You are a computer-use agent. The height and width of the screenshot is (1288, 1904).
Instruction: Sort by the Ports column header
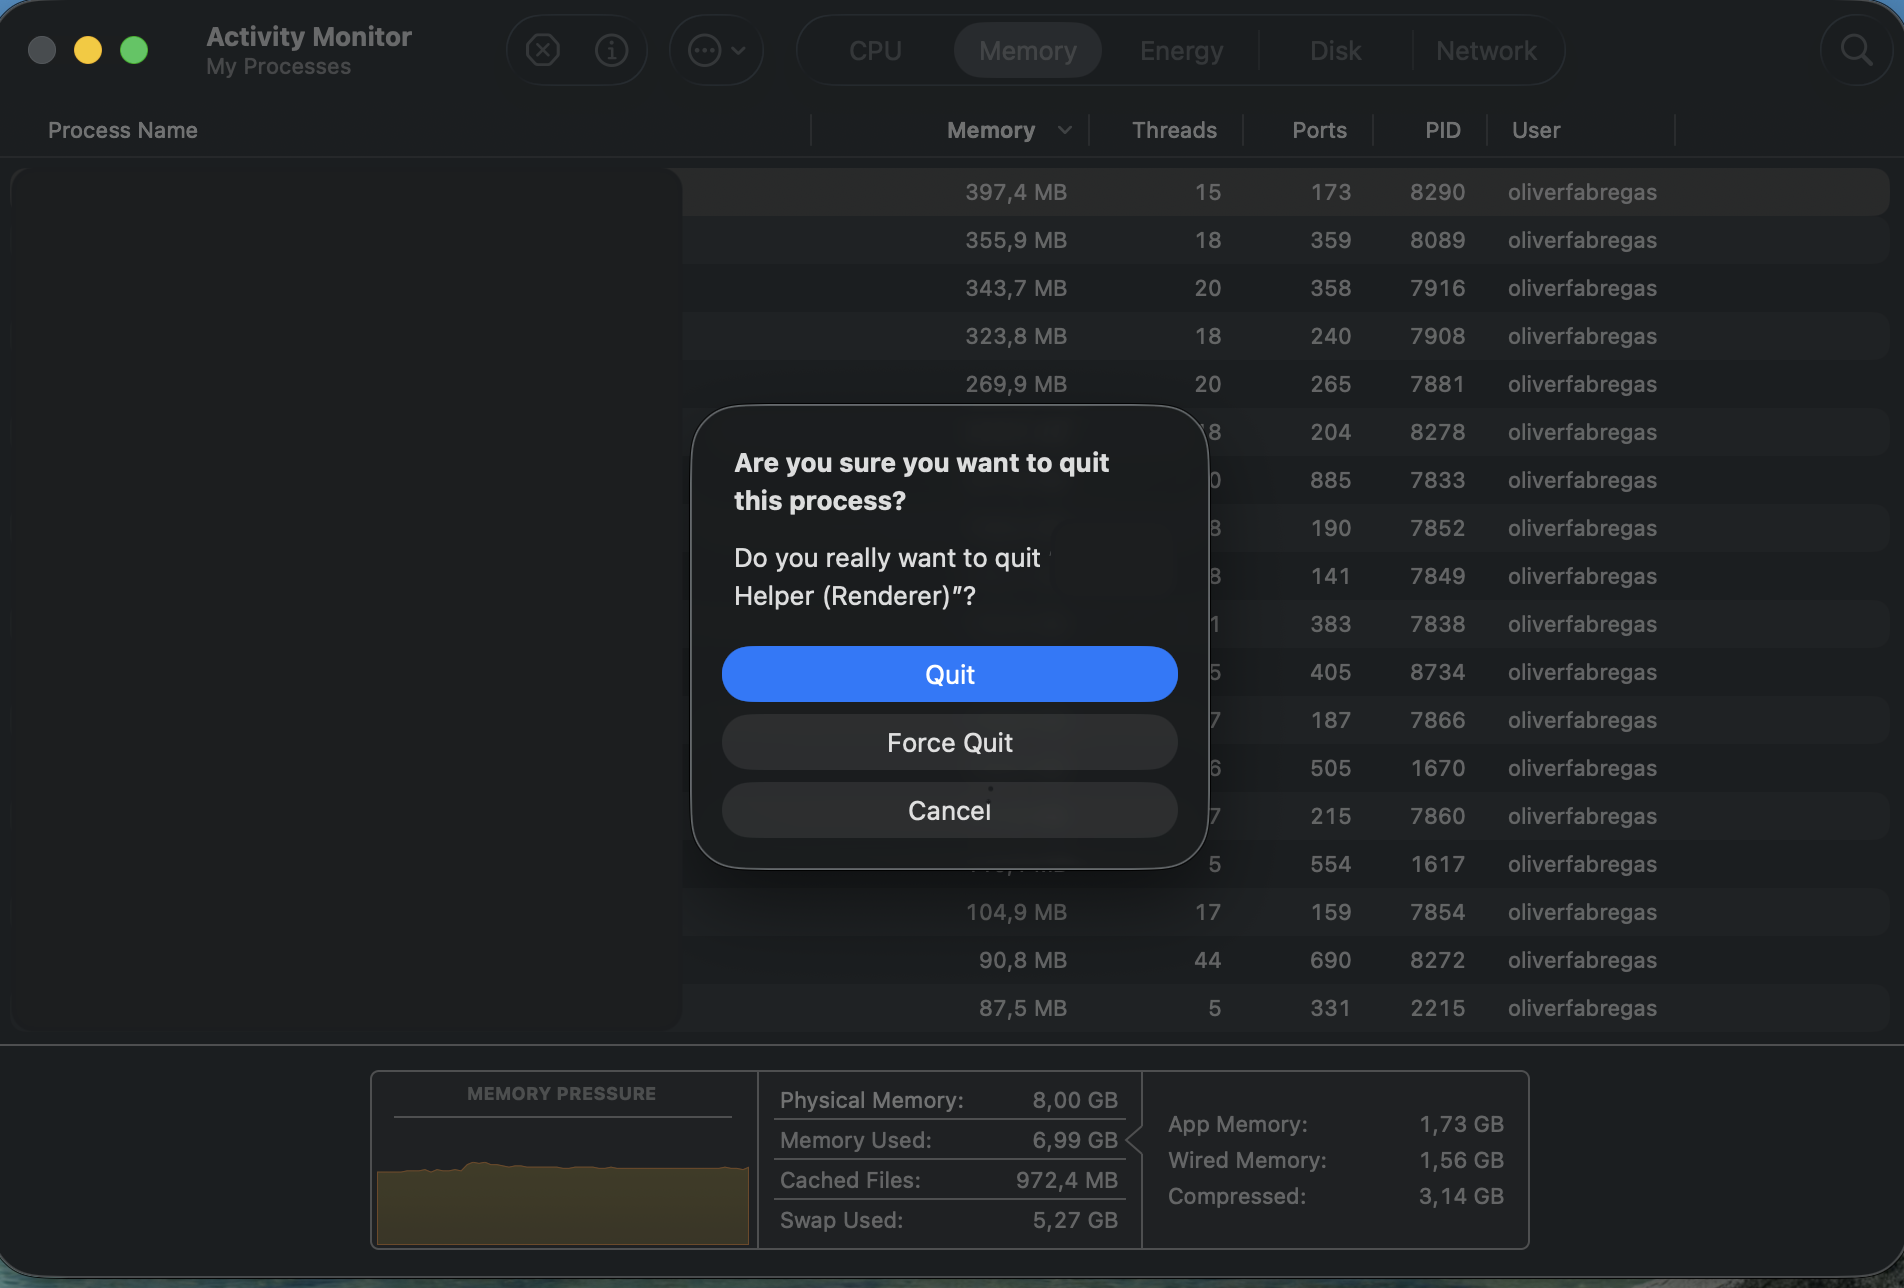1318,130
